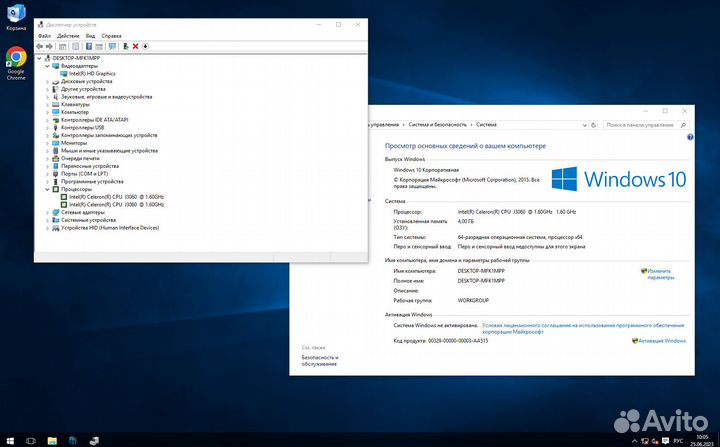Open the Вид menu in Device Manager

click(x=90, y=36)
